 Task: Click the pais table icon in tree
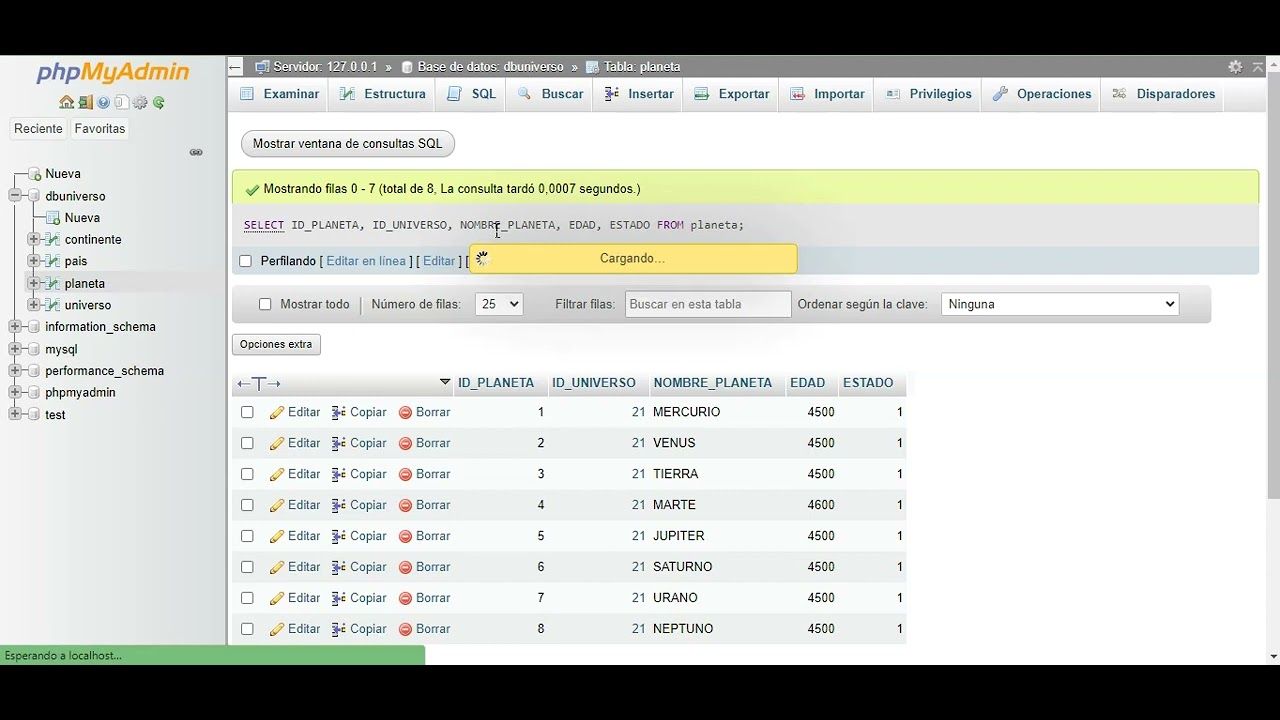(53, 261)
